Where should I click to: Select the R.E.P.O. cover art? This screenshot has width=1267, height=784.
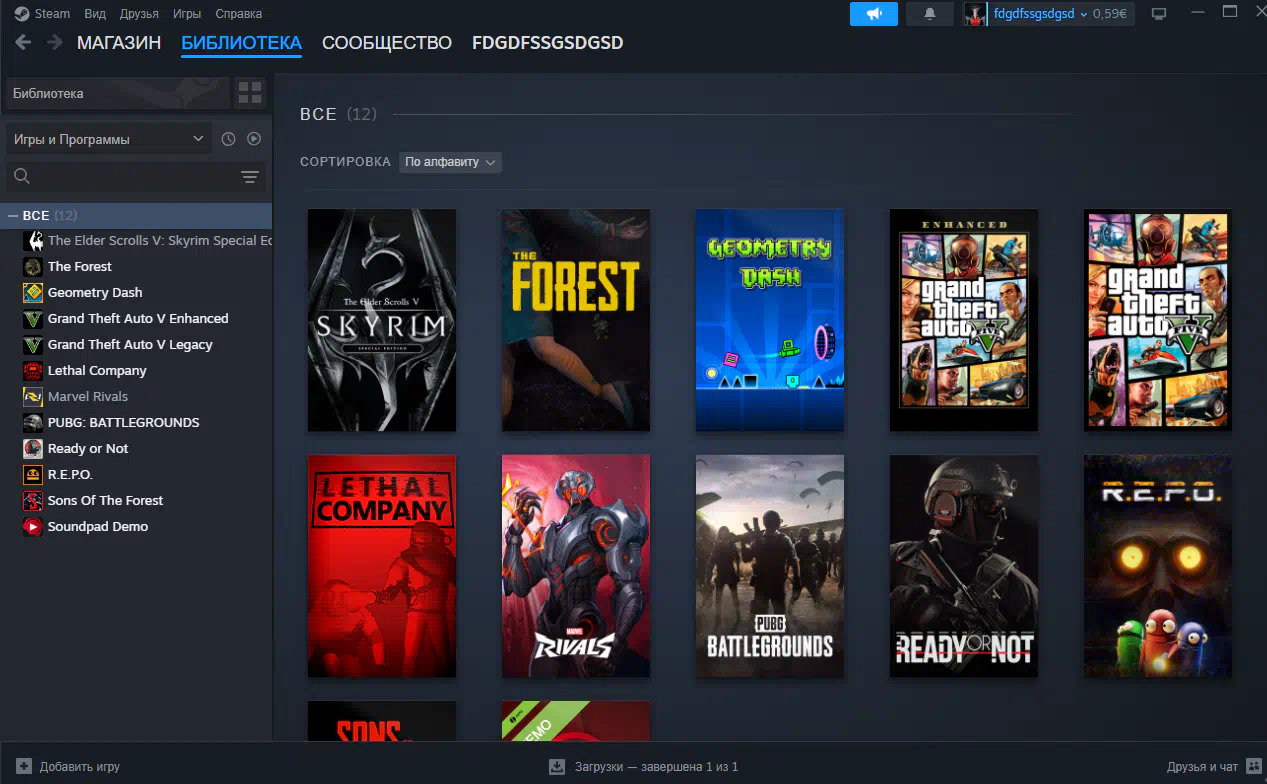point(1158,566)
